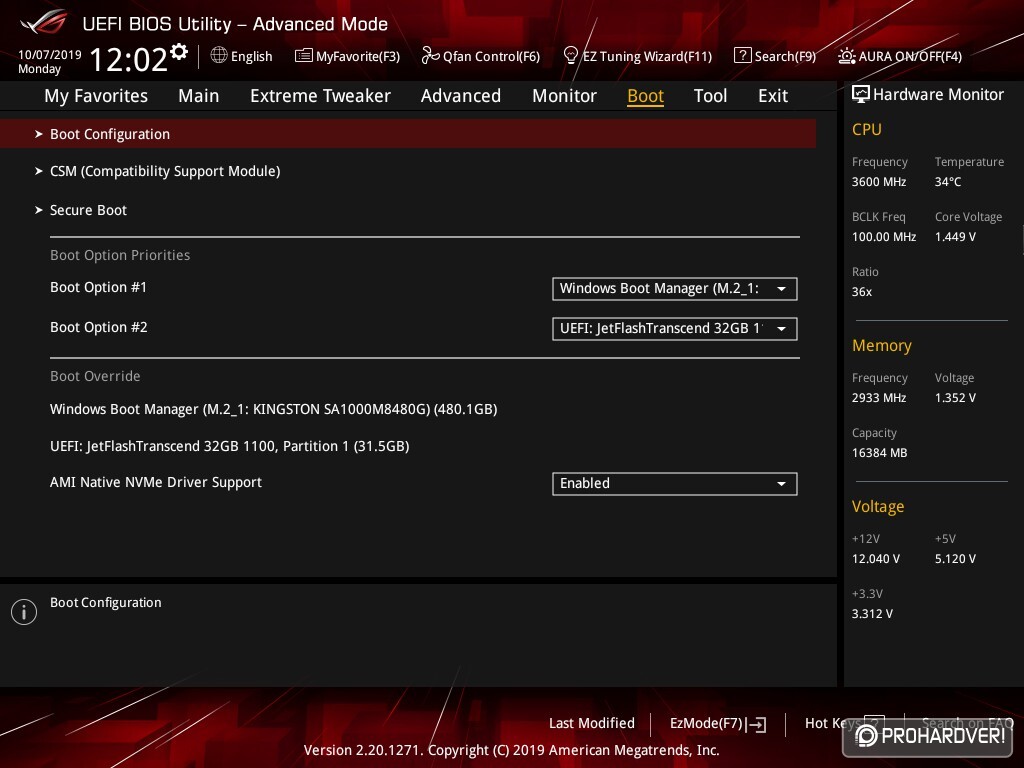This screenshot has width=1024, height=768.
Task: Click the Voltage section heading
Action: (878, 507)
